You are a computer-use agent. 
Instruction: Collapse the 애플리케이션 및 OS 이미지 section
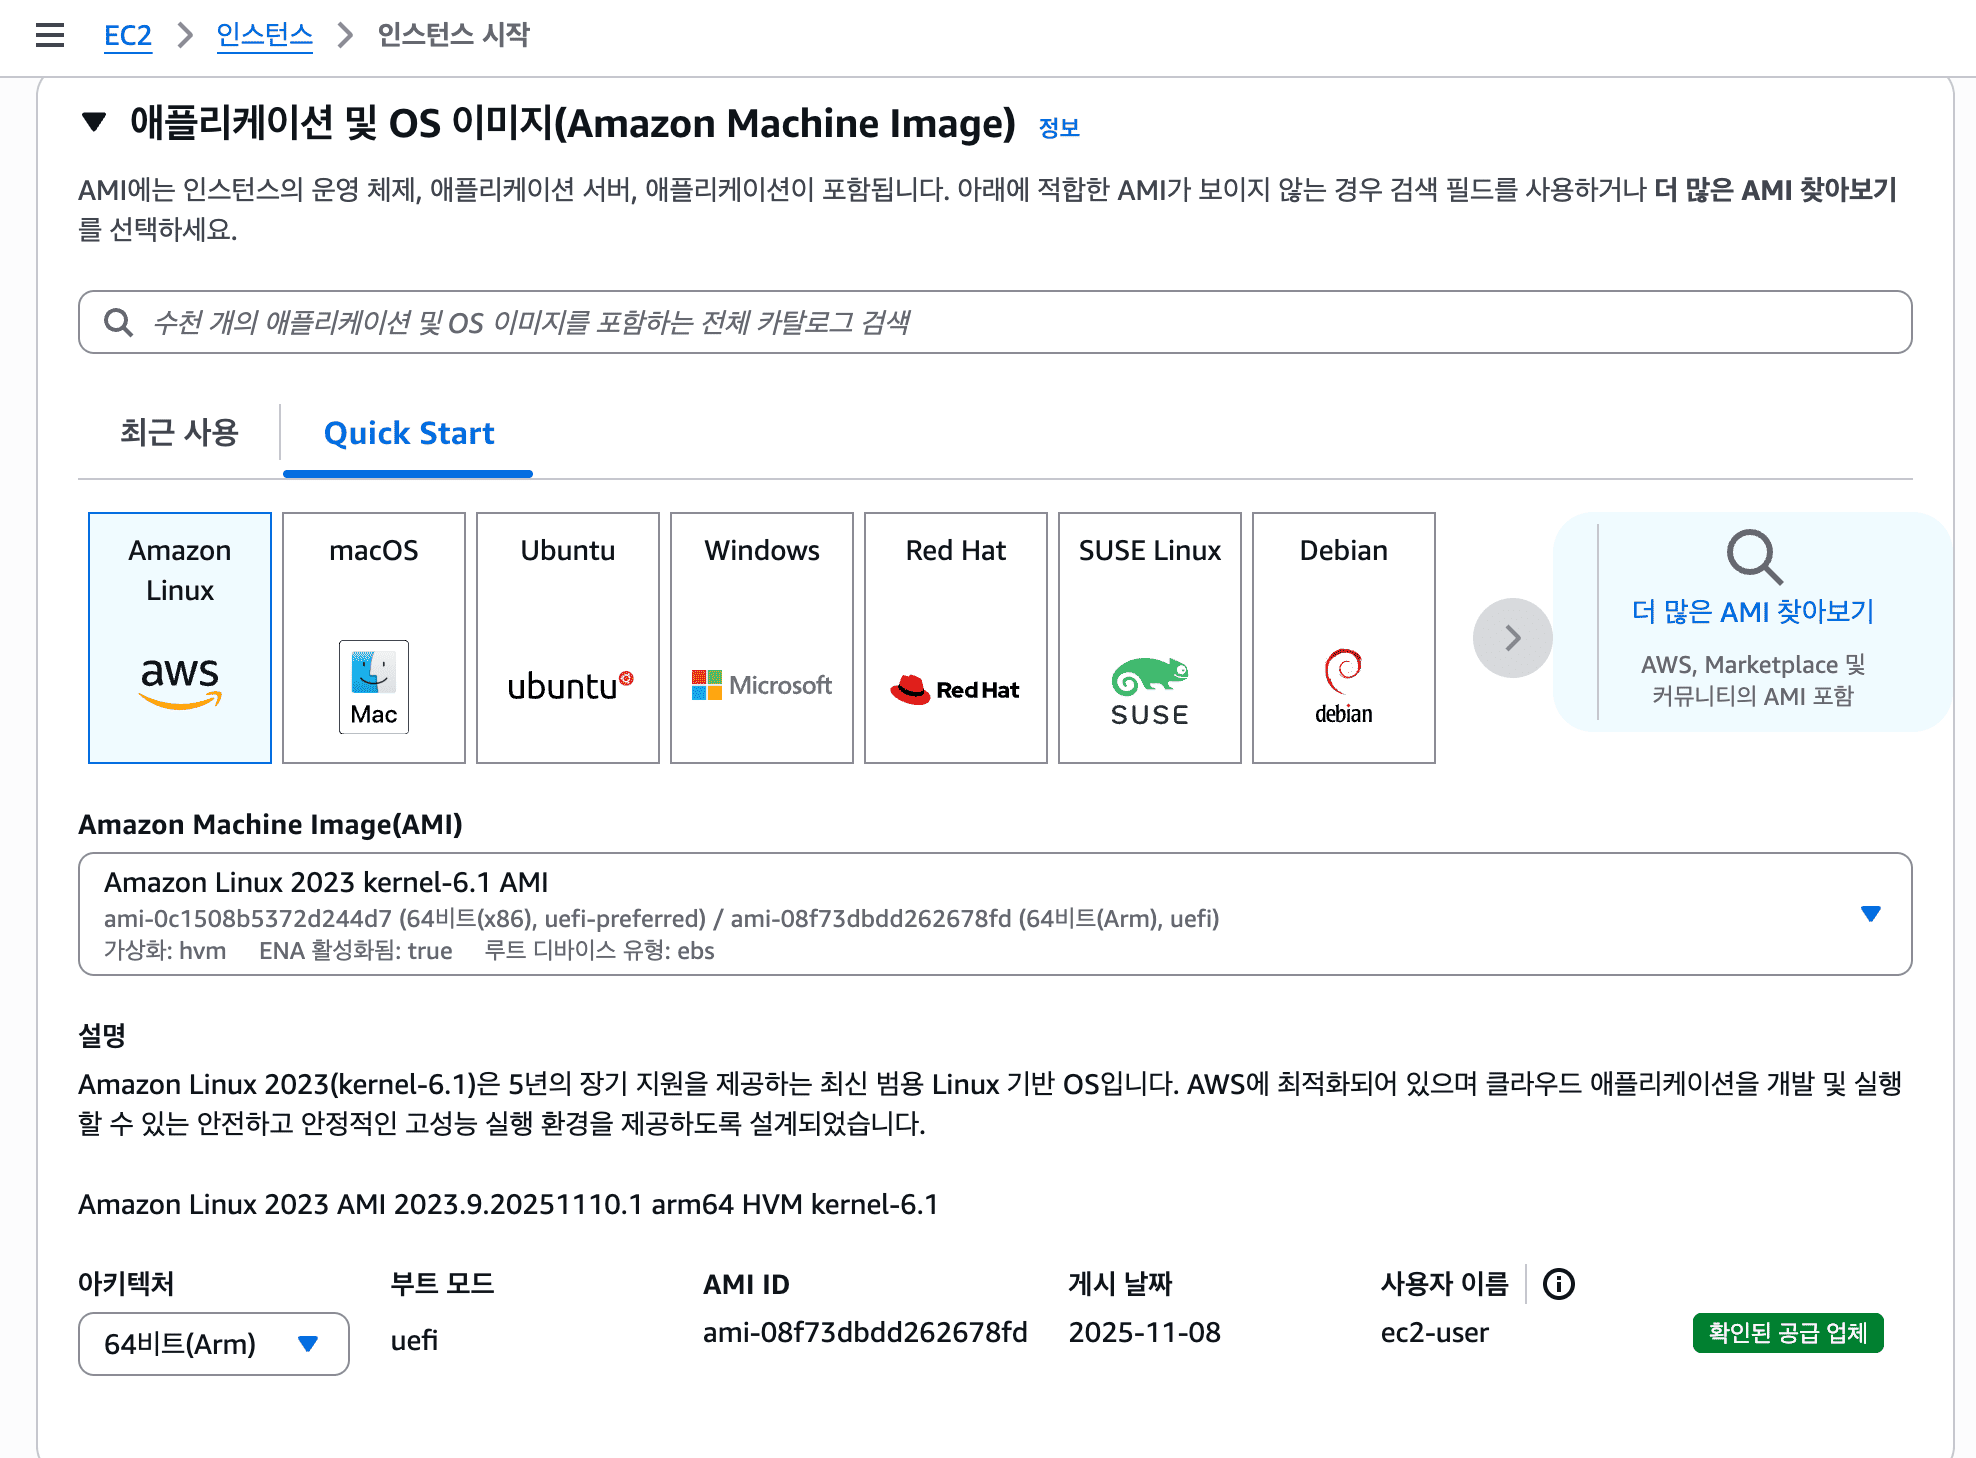tap(92, 122)
